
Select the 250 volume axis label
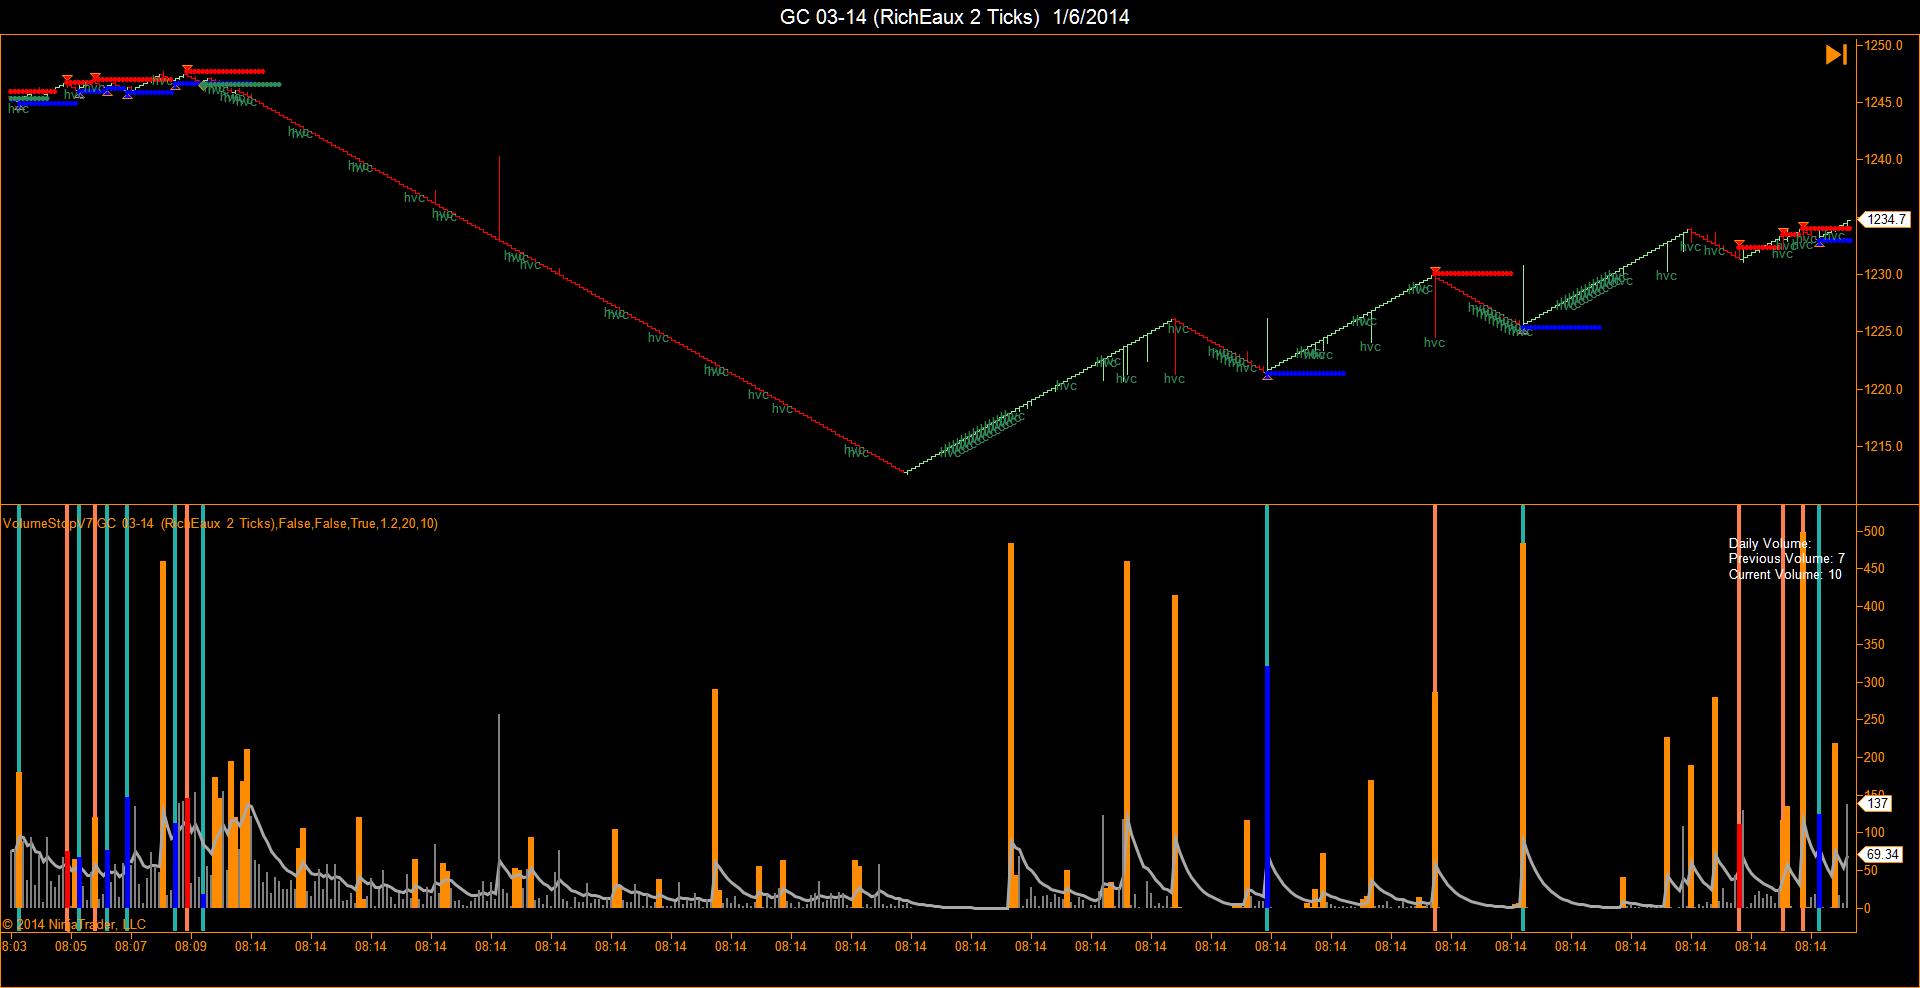[1874, 720]
